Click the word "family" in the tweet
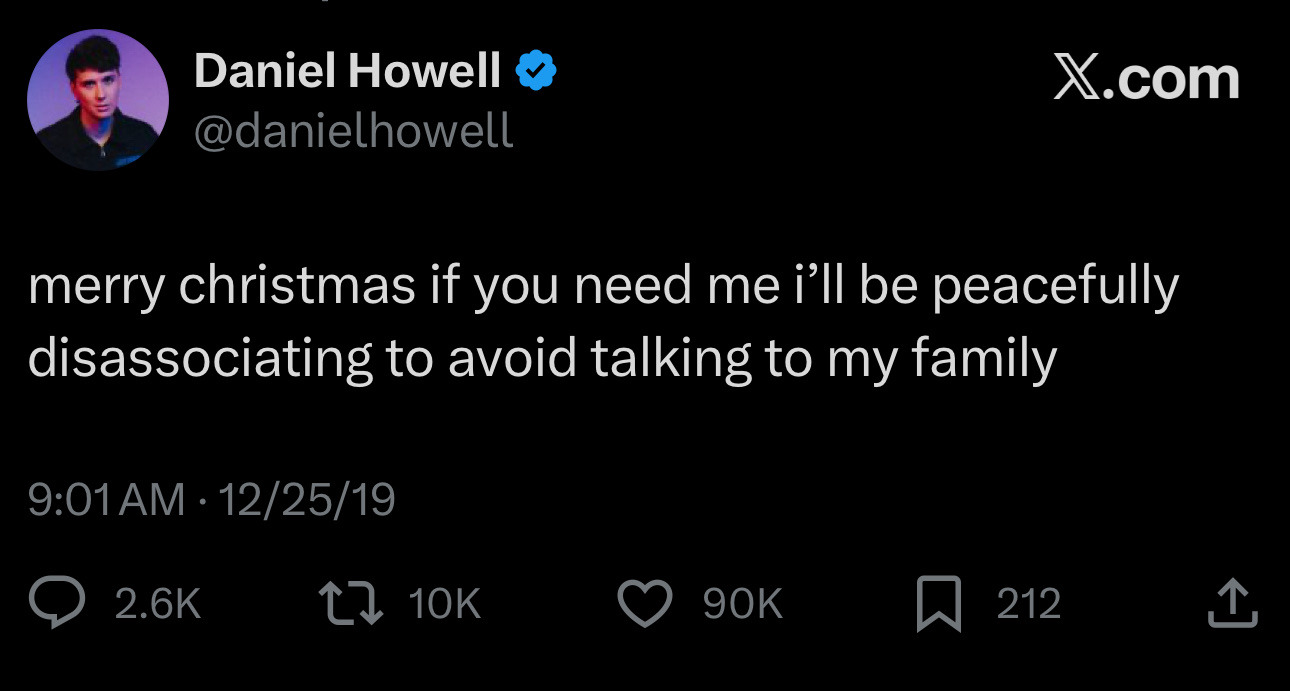This screenshot has width=1290, height=691. point(983,359)
